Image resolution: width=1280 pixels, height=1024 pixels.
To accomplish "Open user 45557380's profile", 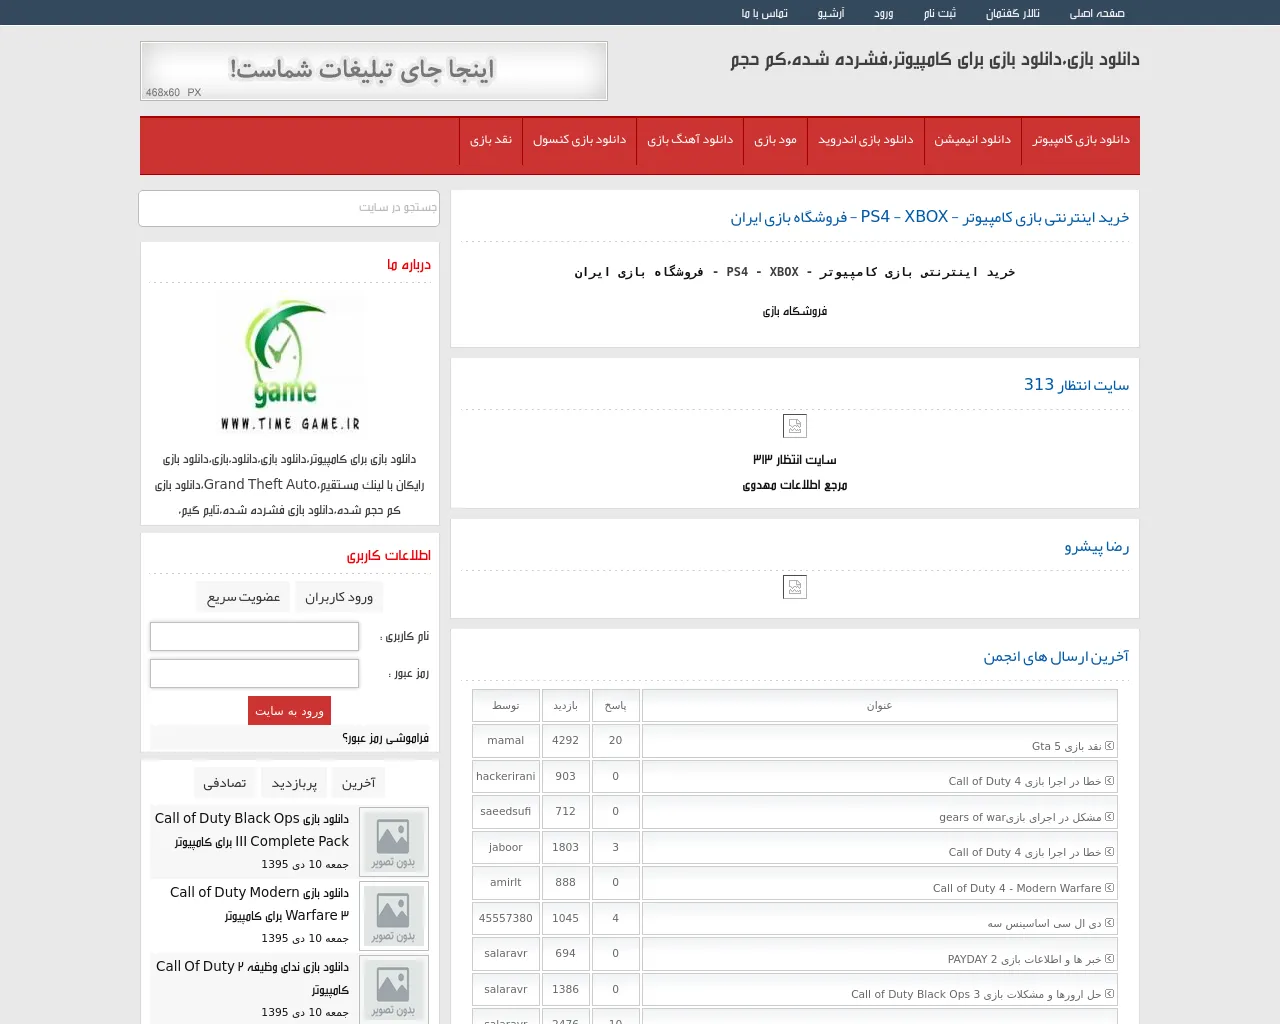I will pyautogui.click(x=506, y=918).
